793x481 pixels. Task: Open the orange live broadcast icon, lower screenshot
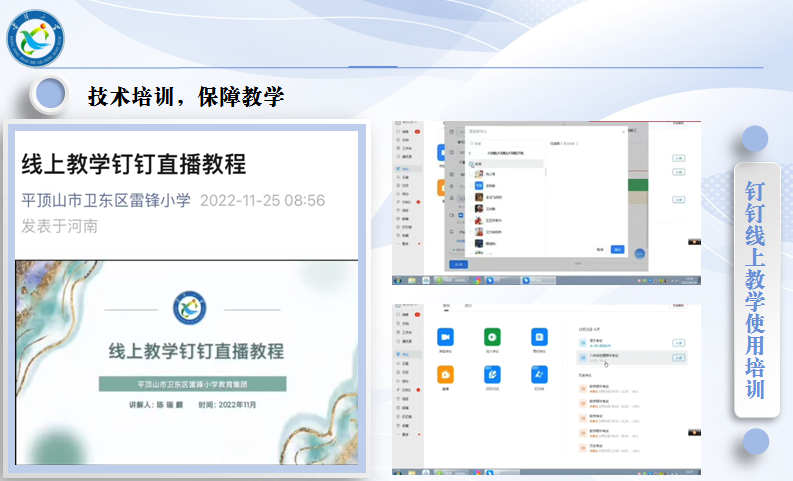(445, 374)
